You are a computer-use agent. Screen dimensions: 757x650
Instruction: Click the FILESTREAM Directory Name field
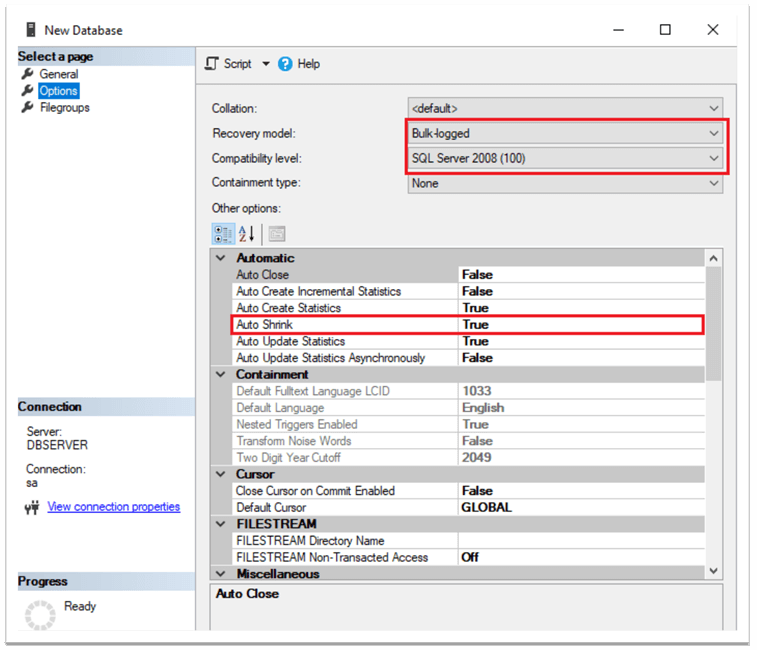tap(581, 541)
